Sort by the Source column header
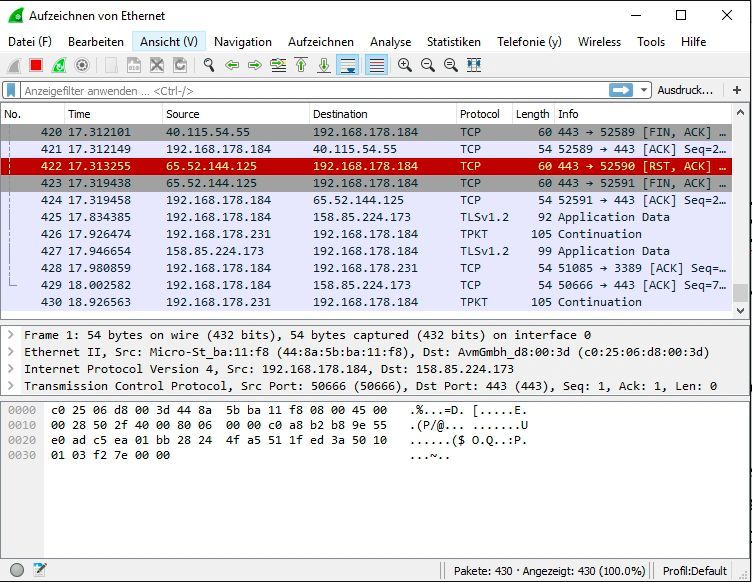 coord(236,114)
